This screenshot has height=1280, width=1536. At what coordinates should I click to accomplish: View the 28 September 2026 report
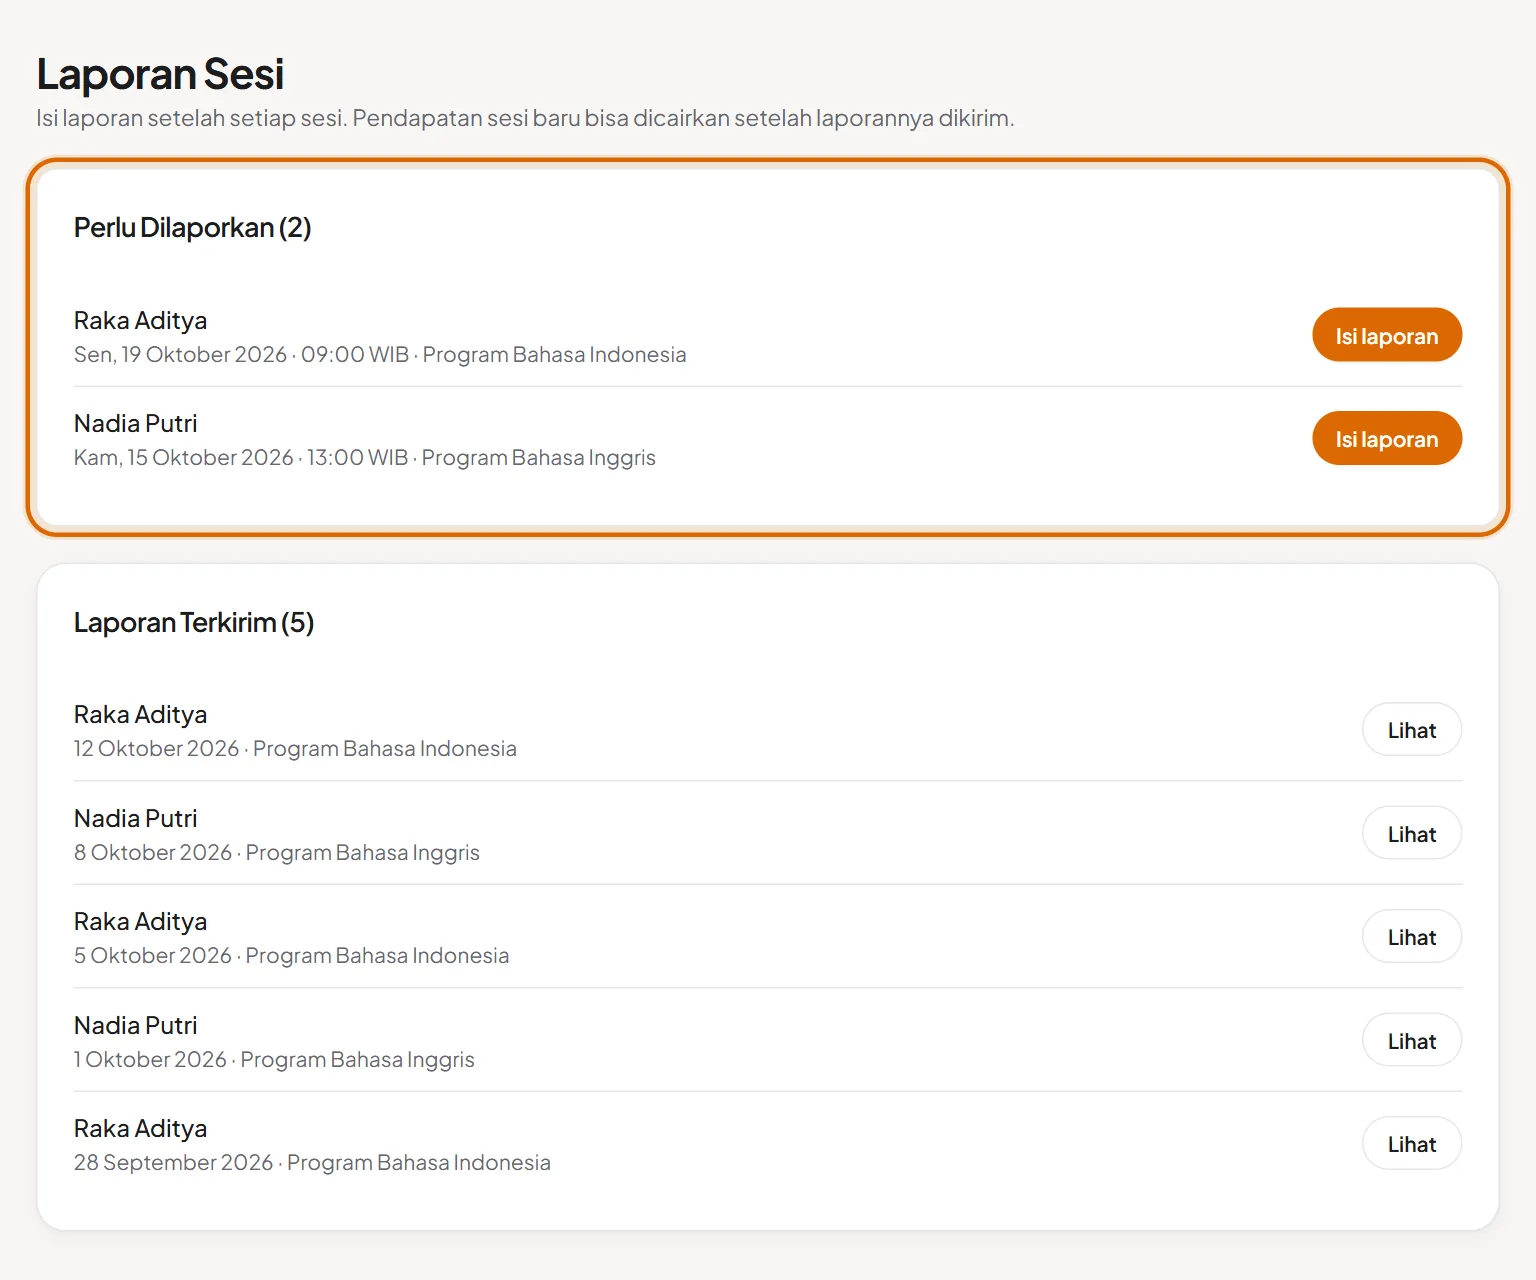point(1412,1144)
